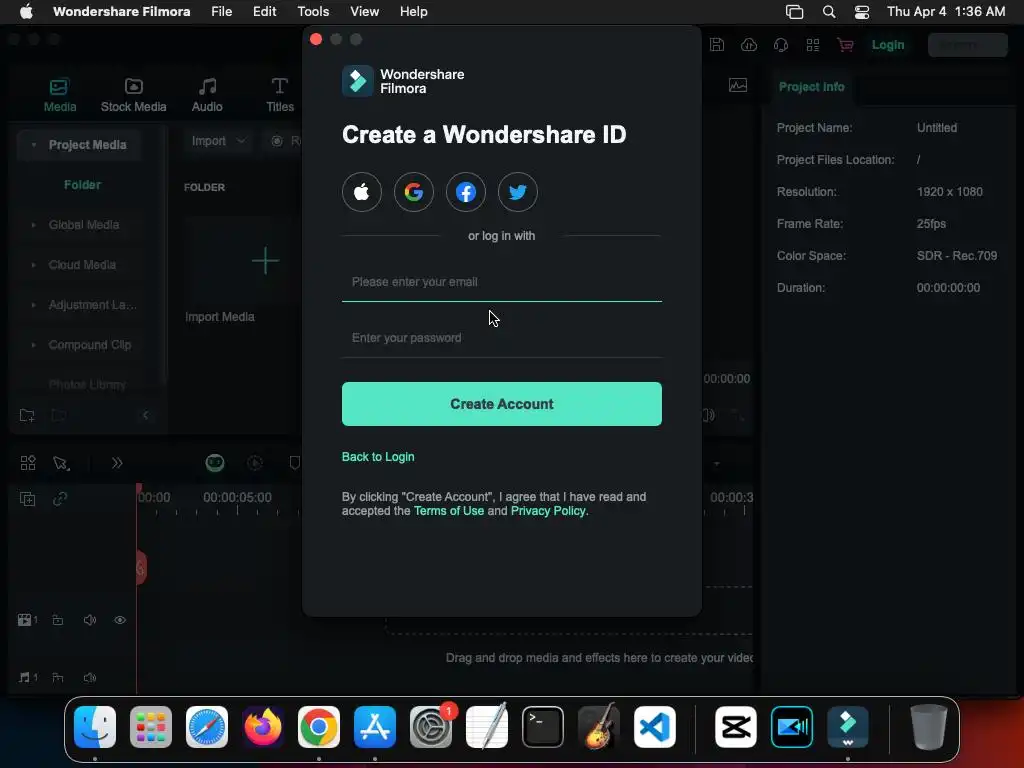Click the save project floppy icon
The width and height of the screenshot is (1024, 768).
(717, 44)
